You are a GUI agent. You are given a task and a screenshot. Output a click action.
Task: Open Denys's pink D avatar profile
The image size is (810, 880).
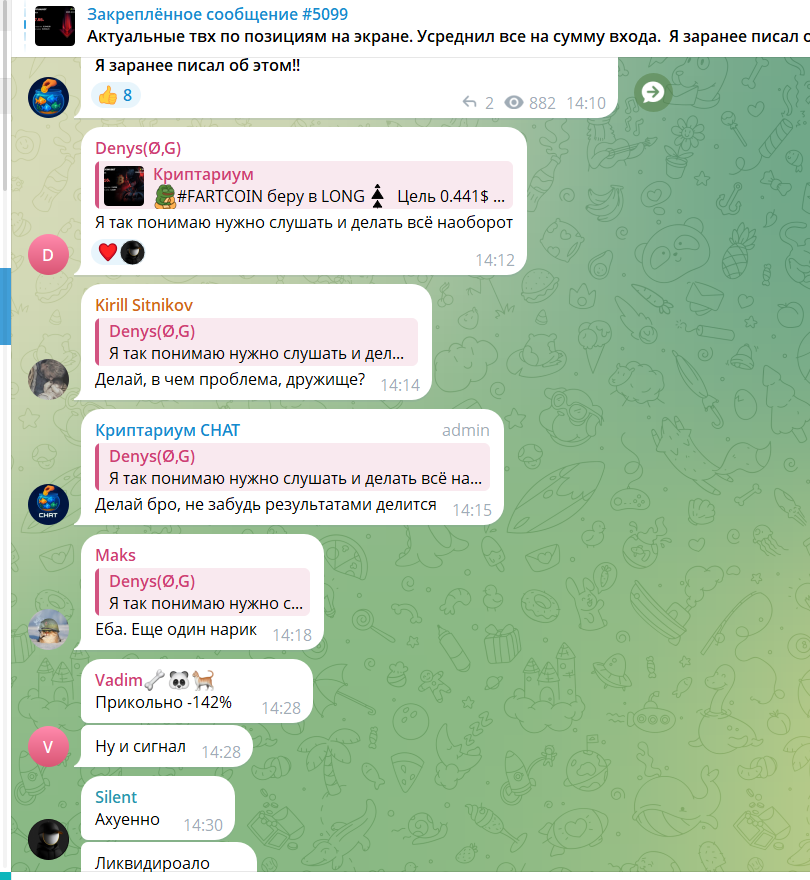point(48,255)
